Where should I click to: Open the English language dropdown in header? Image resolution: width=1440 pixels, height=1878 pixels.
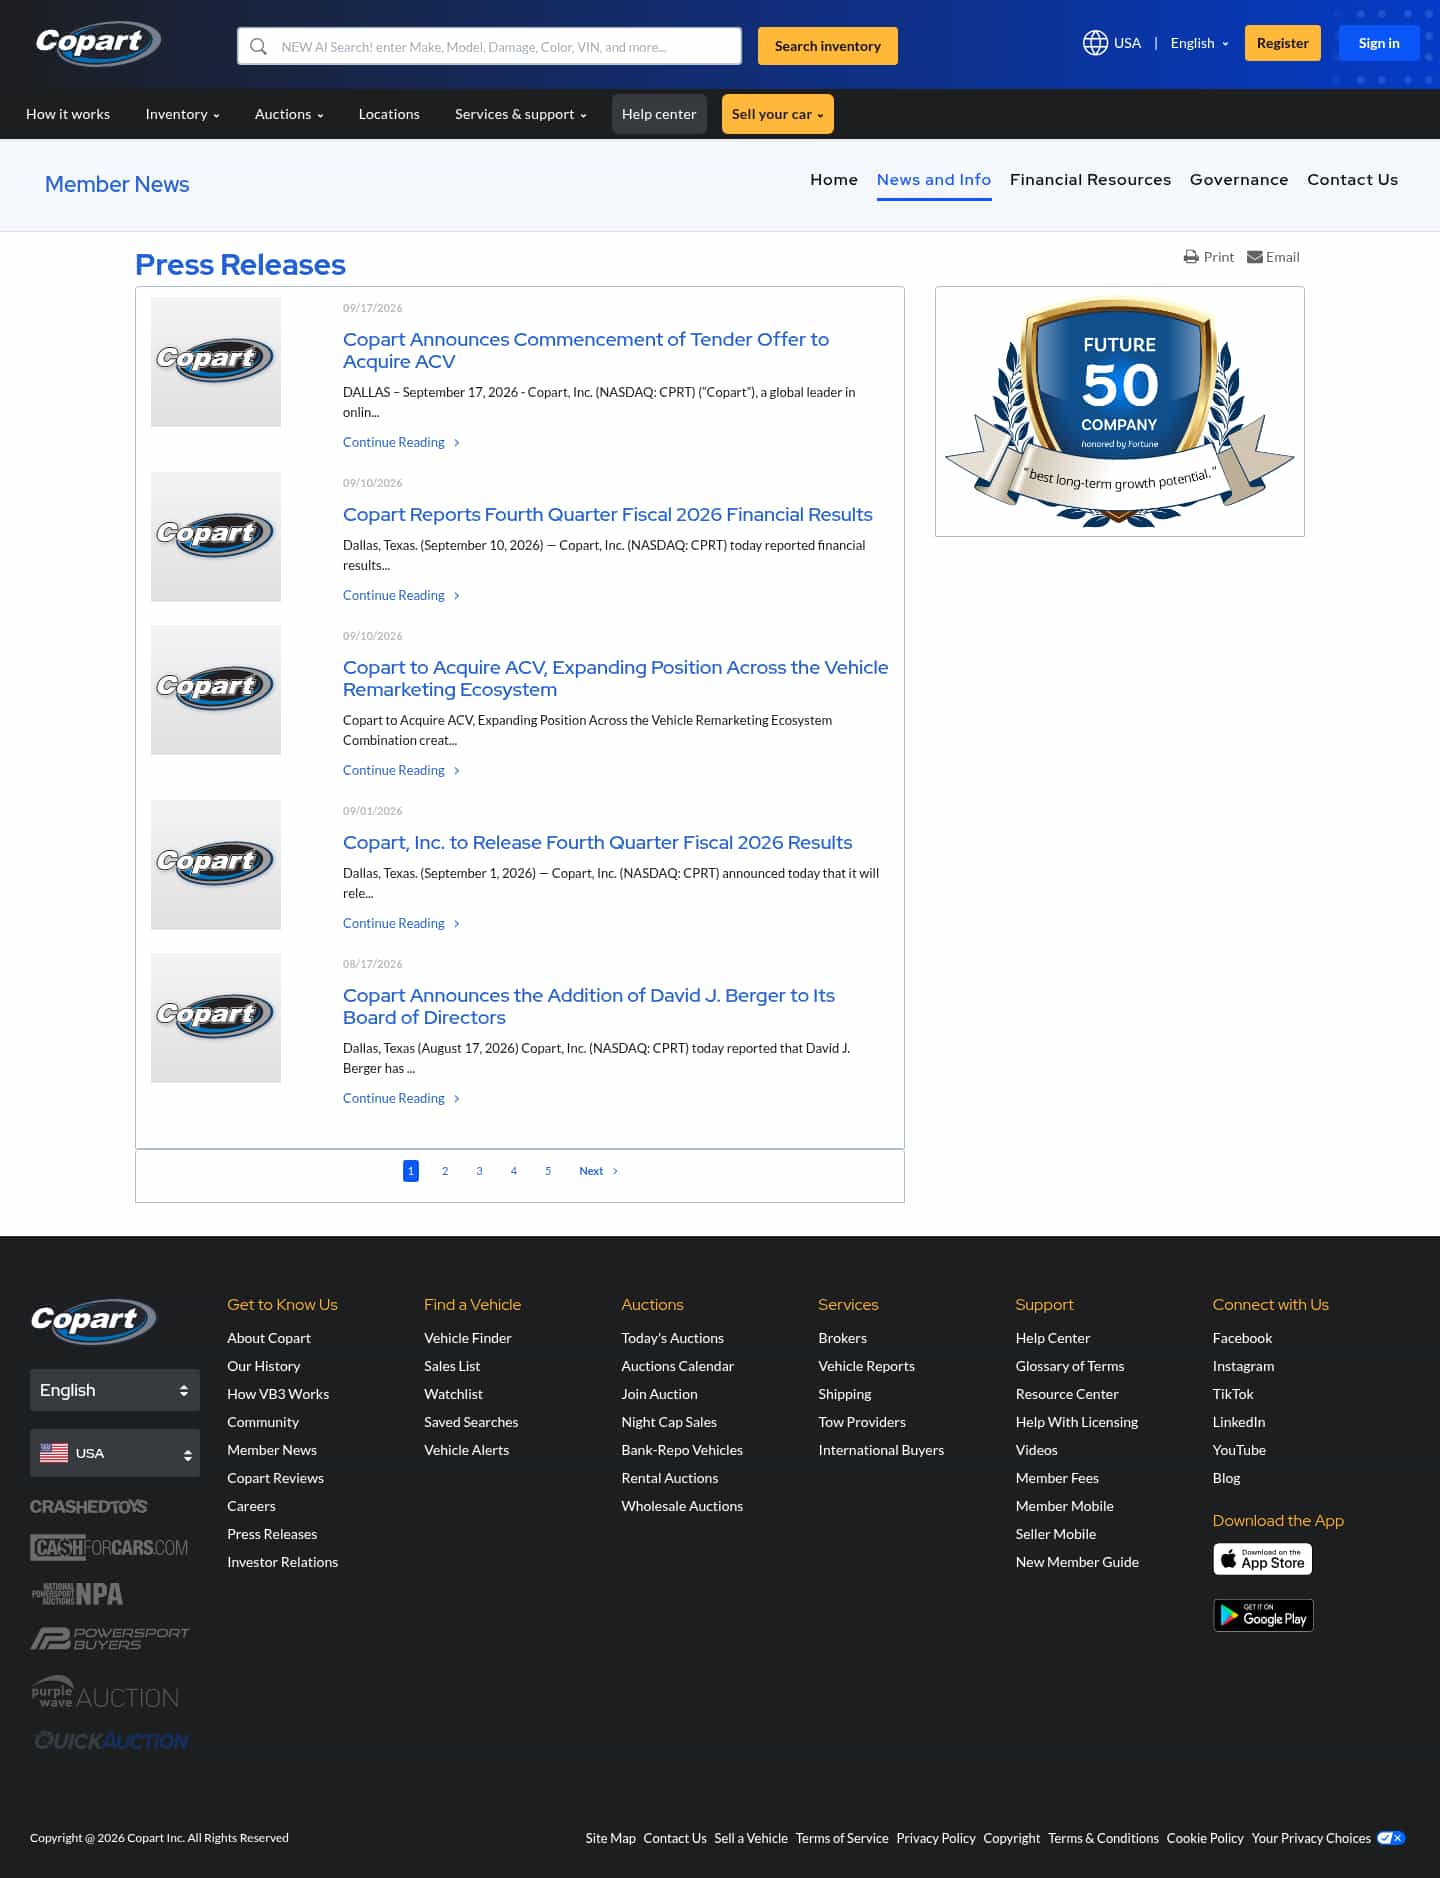[x=1199, y=43]
